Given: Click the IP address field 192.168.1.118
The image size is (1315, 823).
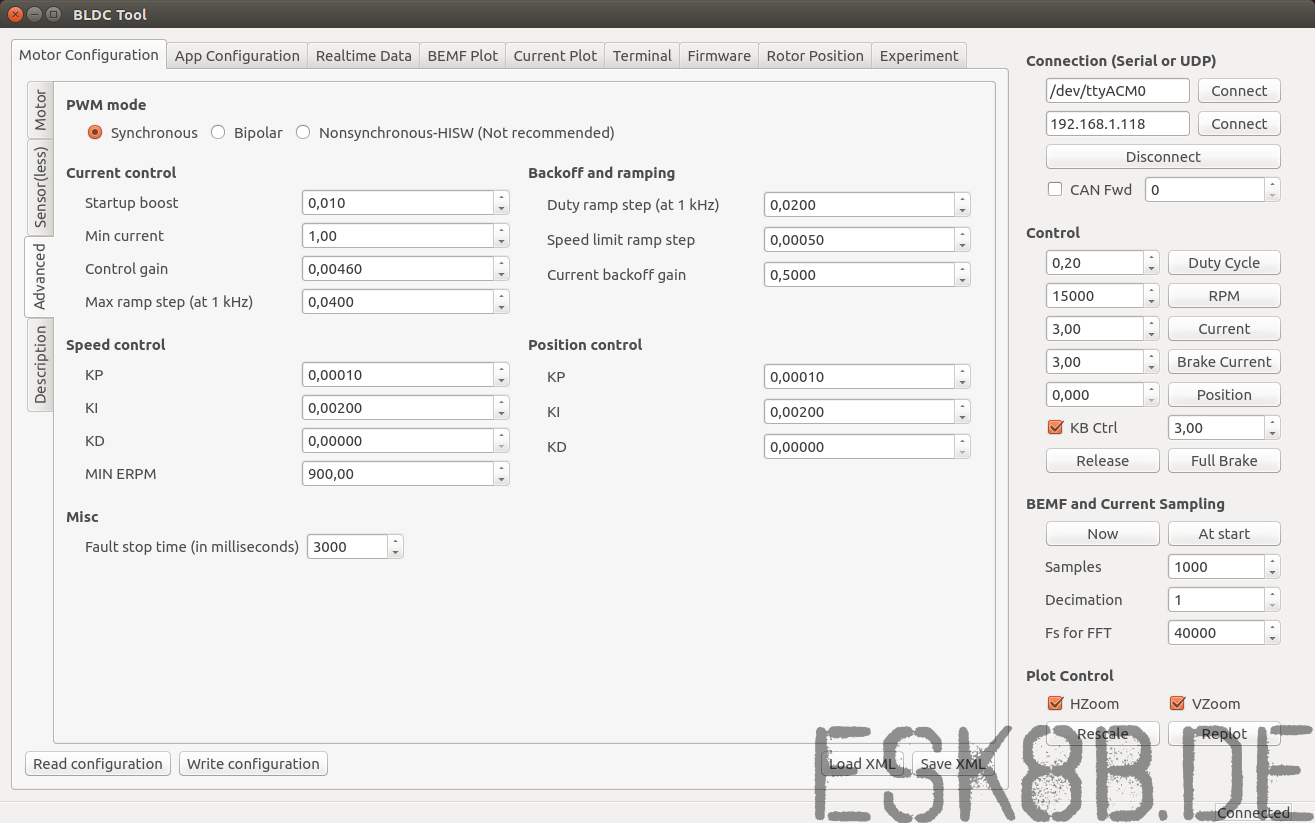Looking at the screenshot, I should pyautogui.click(x=1117, y=124).
